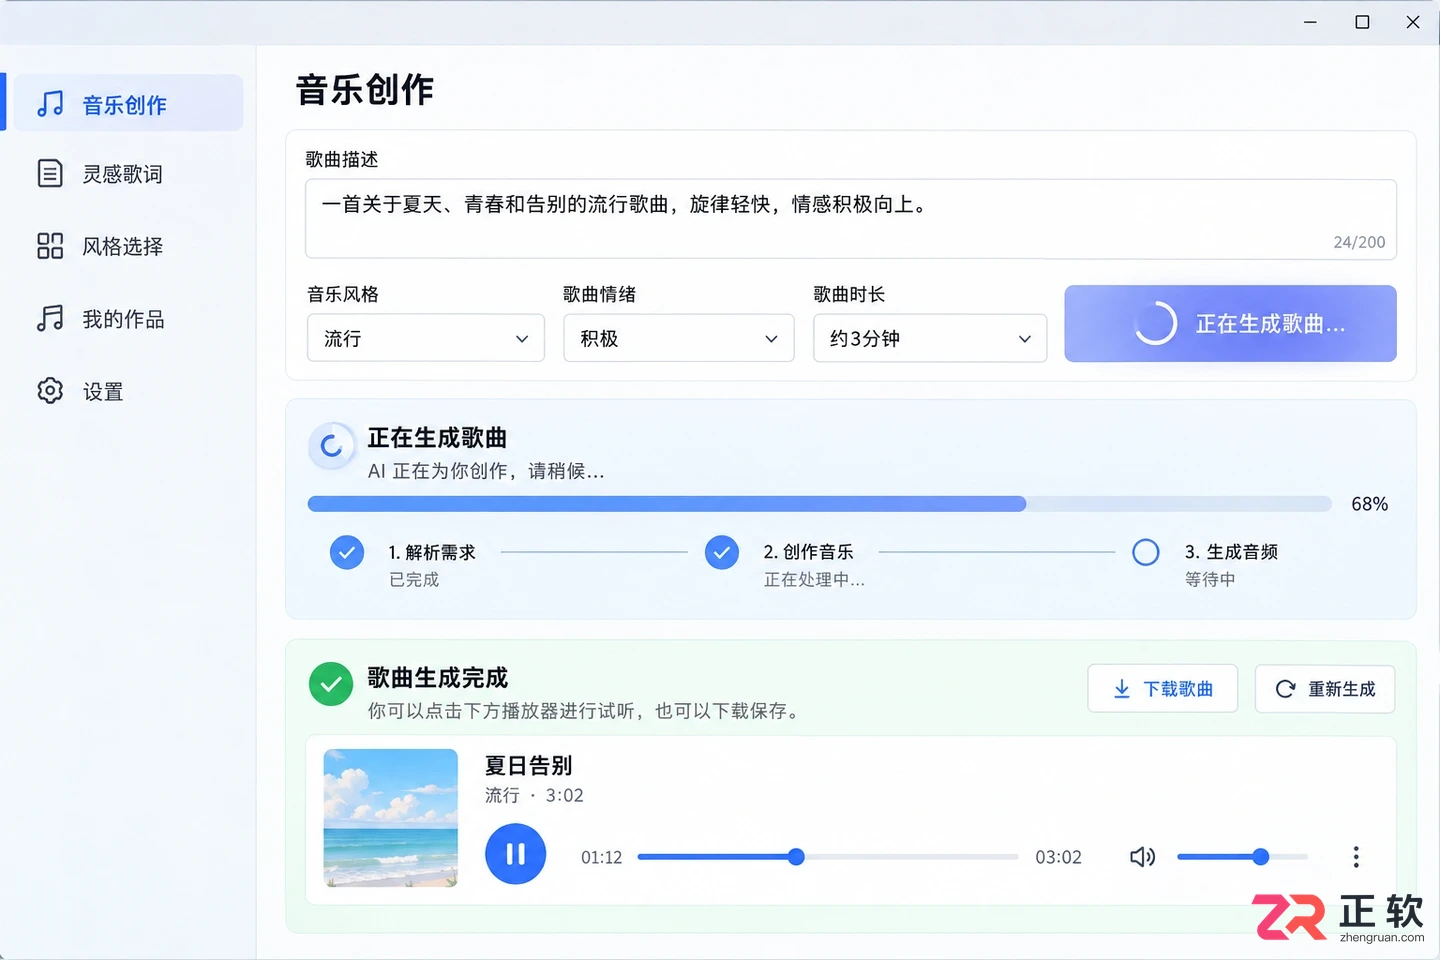Click the elapsed time 01:12
This screenshot has width=1440, height=960.
coord(601,857)
